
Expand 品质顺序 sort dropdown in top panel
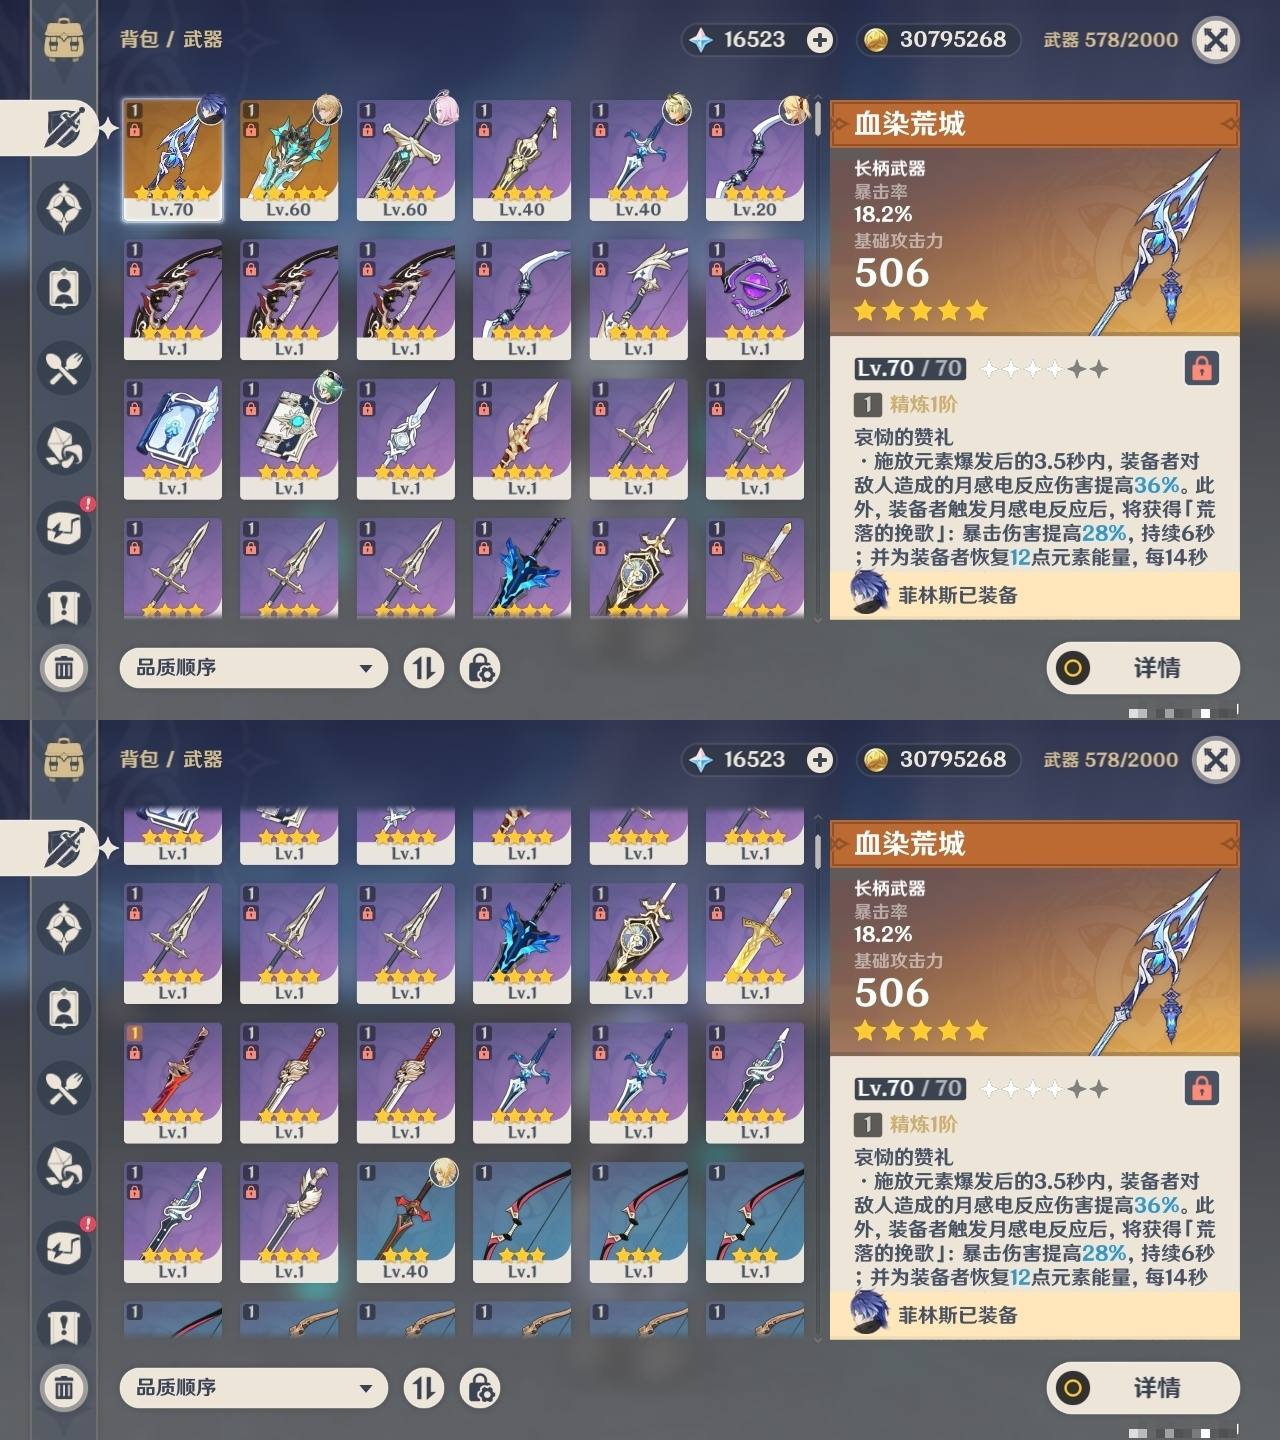click(253, 667)
